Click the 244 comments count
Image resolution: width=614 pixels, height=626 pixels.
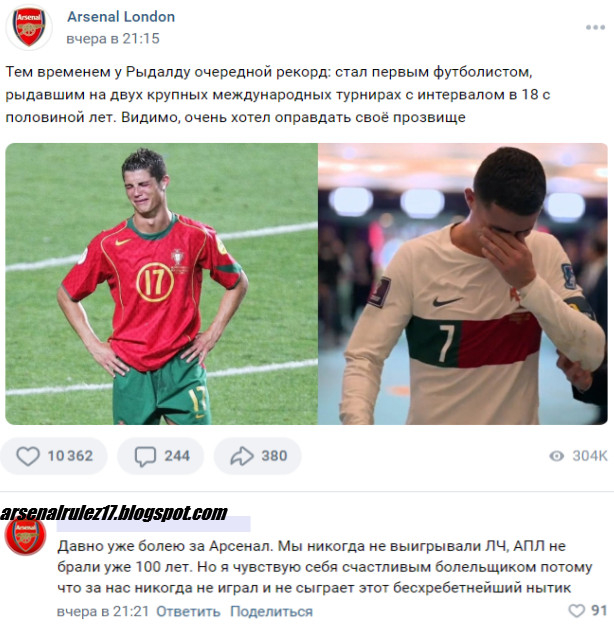click(x=177, y=456)
